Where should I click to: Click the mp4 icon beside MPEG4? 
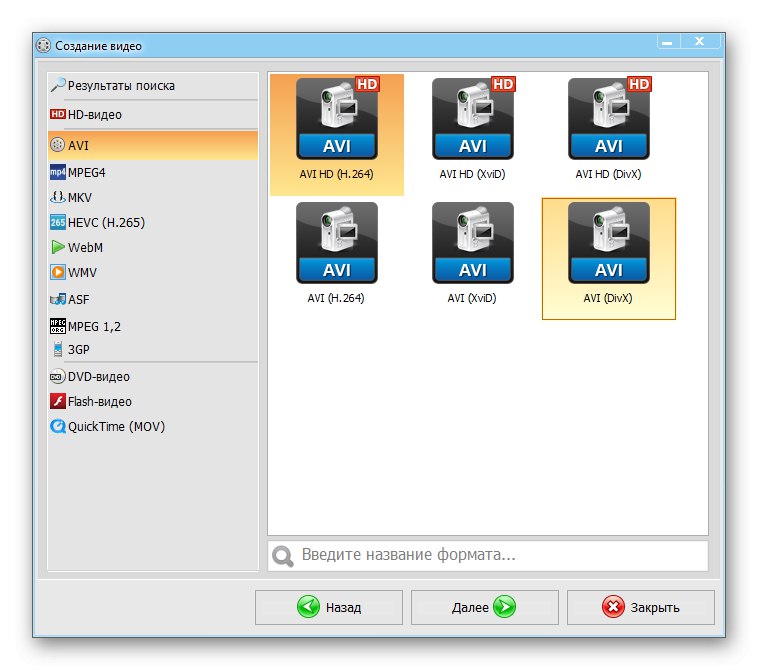[x=58, y=172]
